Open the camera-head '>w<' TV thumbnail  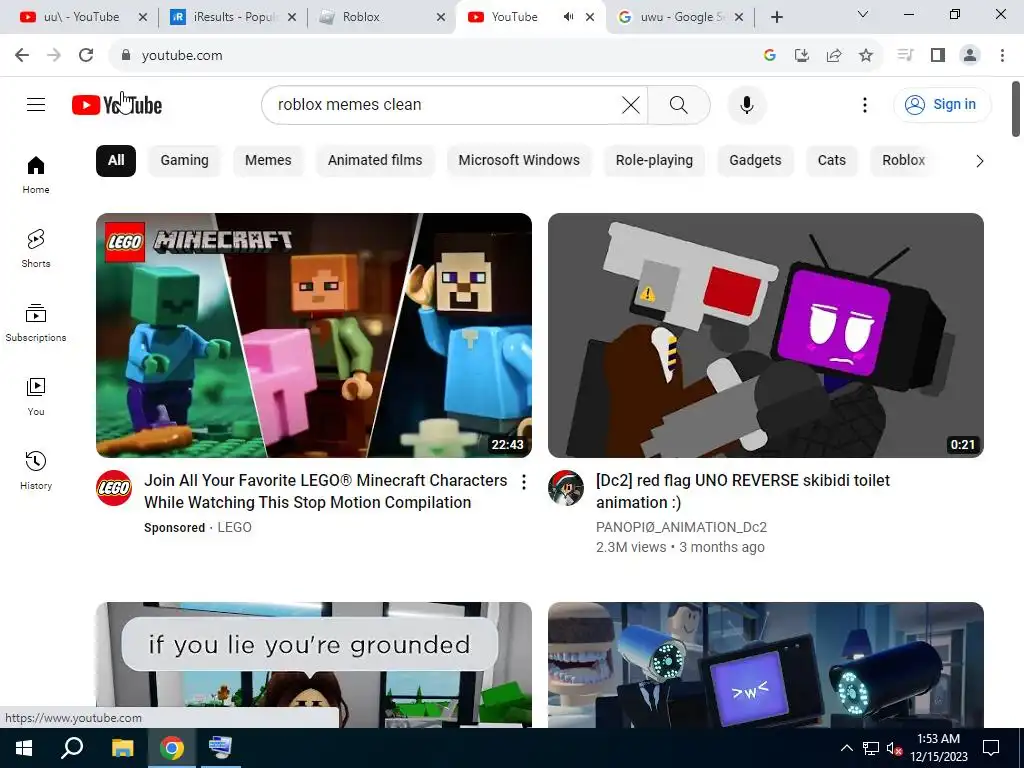point(765,664)
